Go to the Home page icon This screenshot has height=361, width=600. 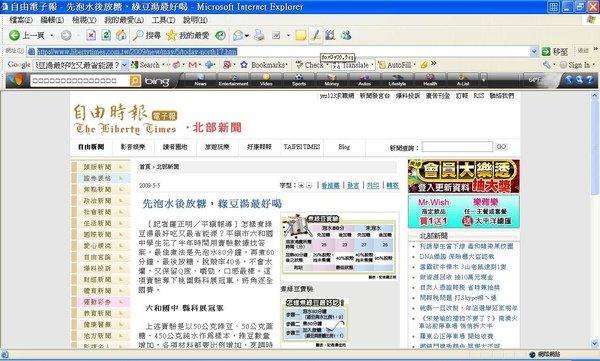point(121,36)
